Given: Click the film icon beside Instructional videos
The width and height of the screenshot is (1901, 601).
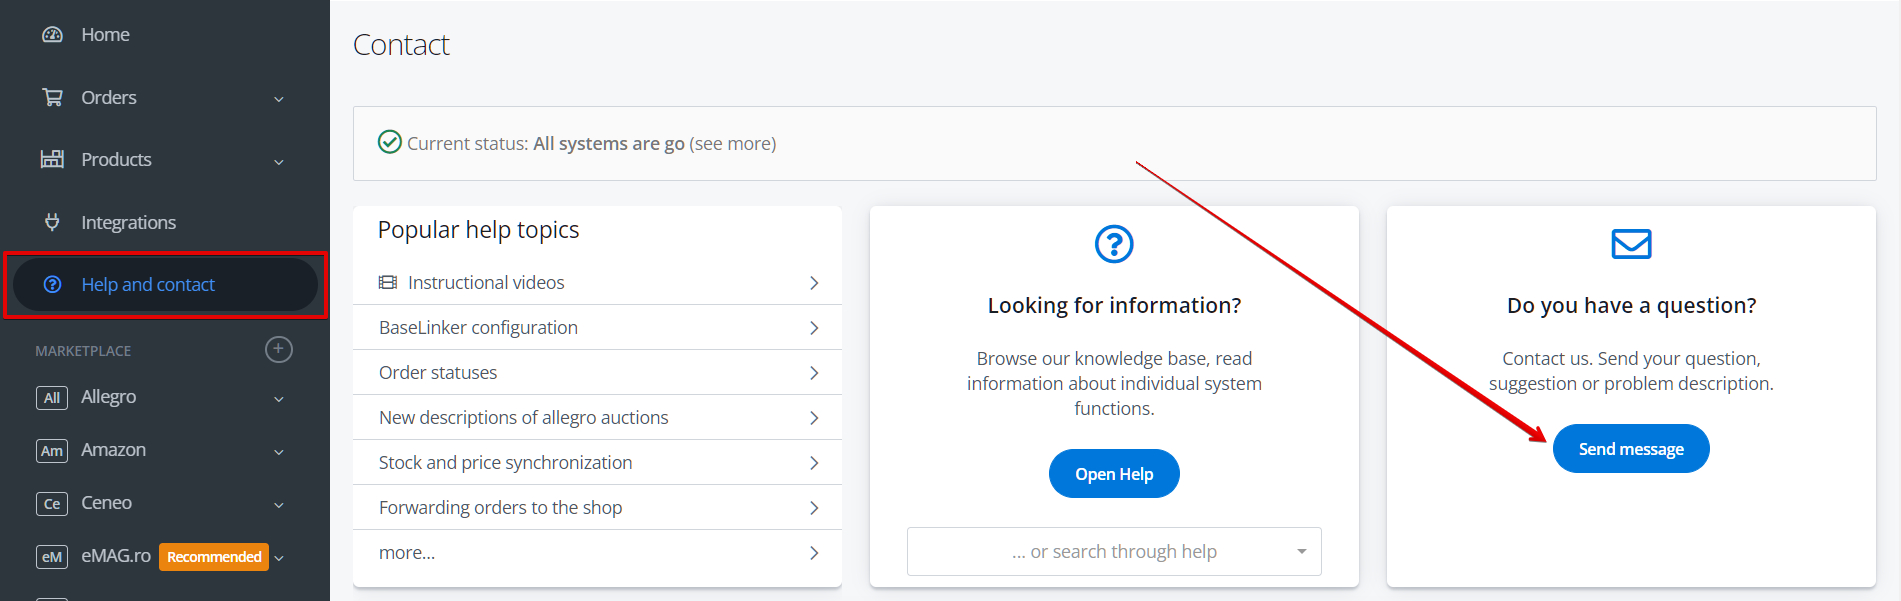Looking at the screenshot, I should [x=388, y=283].
